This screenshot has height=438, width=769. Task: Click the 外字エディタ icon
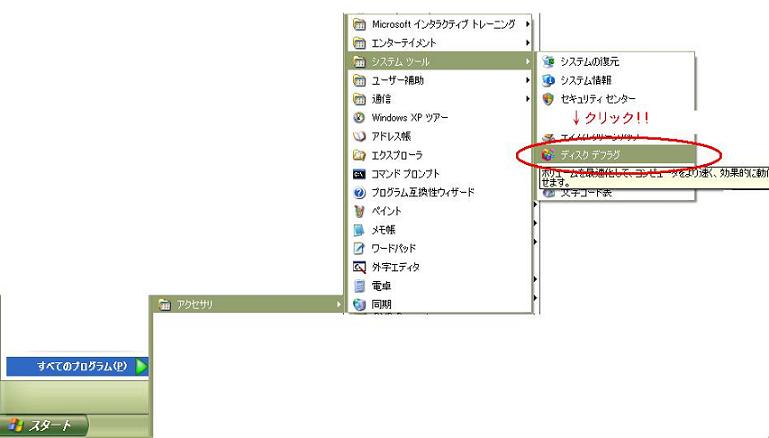(x=360, y=267)
